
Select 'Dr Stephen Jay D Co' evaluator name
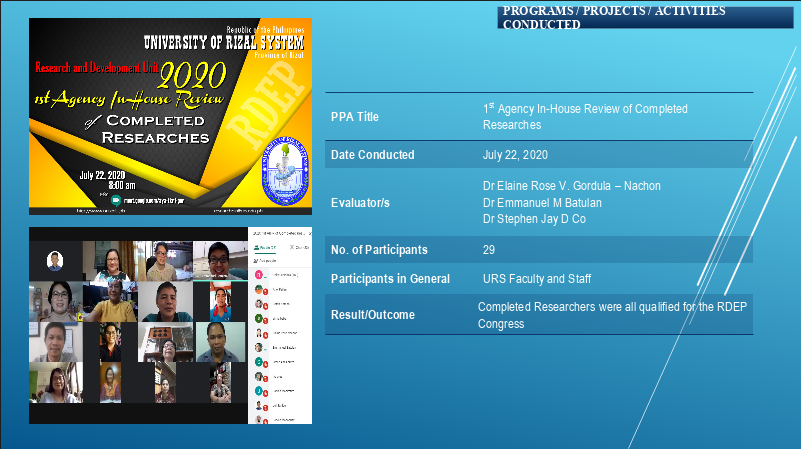(x=534, y=219)
